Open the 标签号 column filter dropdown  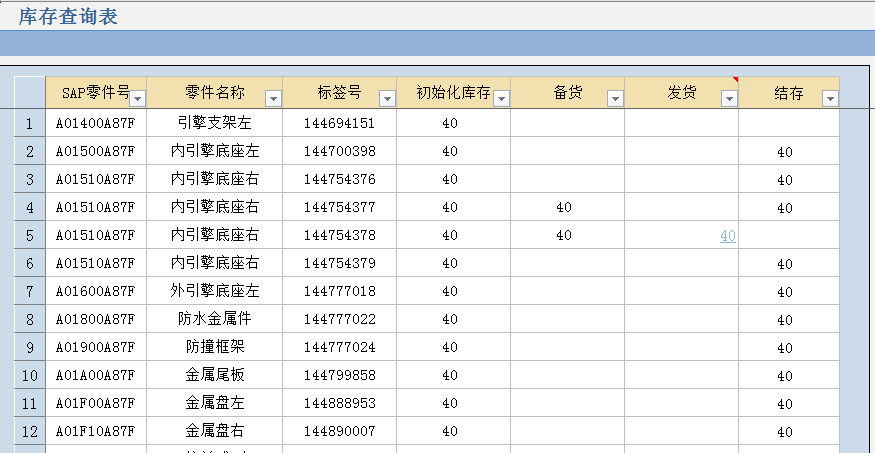click(387, 99)
